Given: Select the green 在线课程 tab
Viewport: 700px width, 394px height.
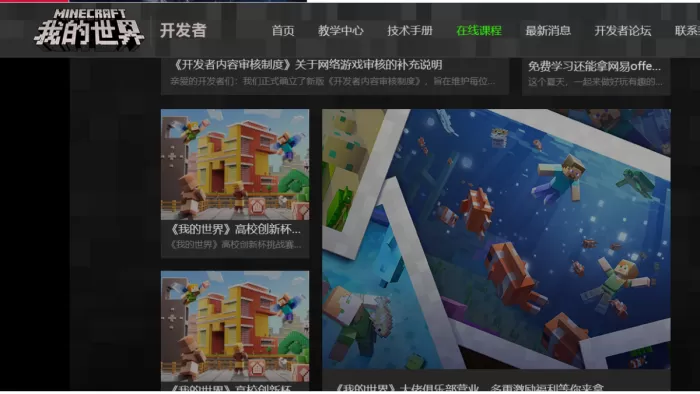Looking at the screenshot, I should click(x=479, y=31).
